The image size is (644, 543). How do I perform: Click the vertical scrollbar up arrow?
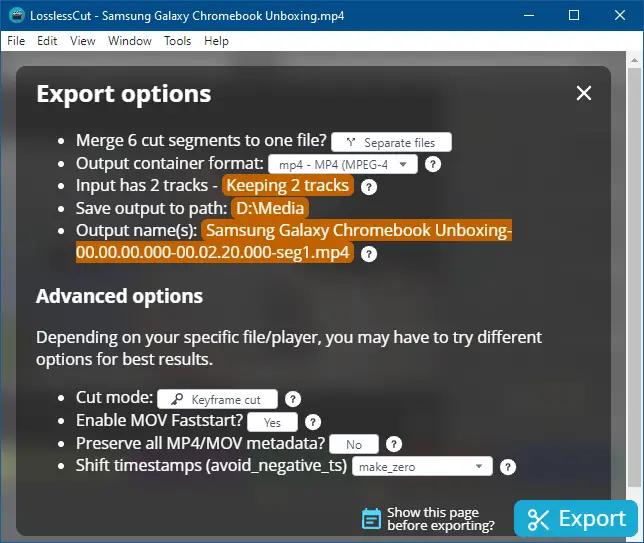(x=635, y=60)
